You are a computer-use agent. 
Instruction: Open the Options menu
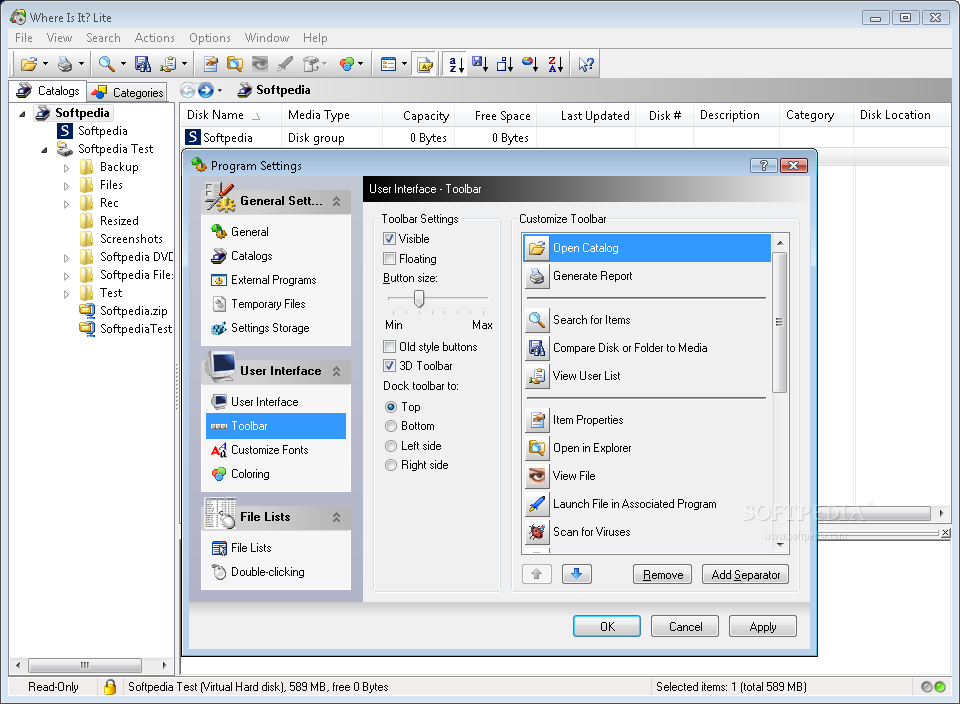[x=209, y=38]
